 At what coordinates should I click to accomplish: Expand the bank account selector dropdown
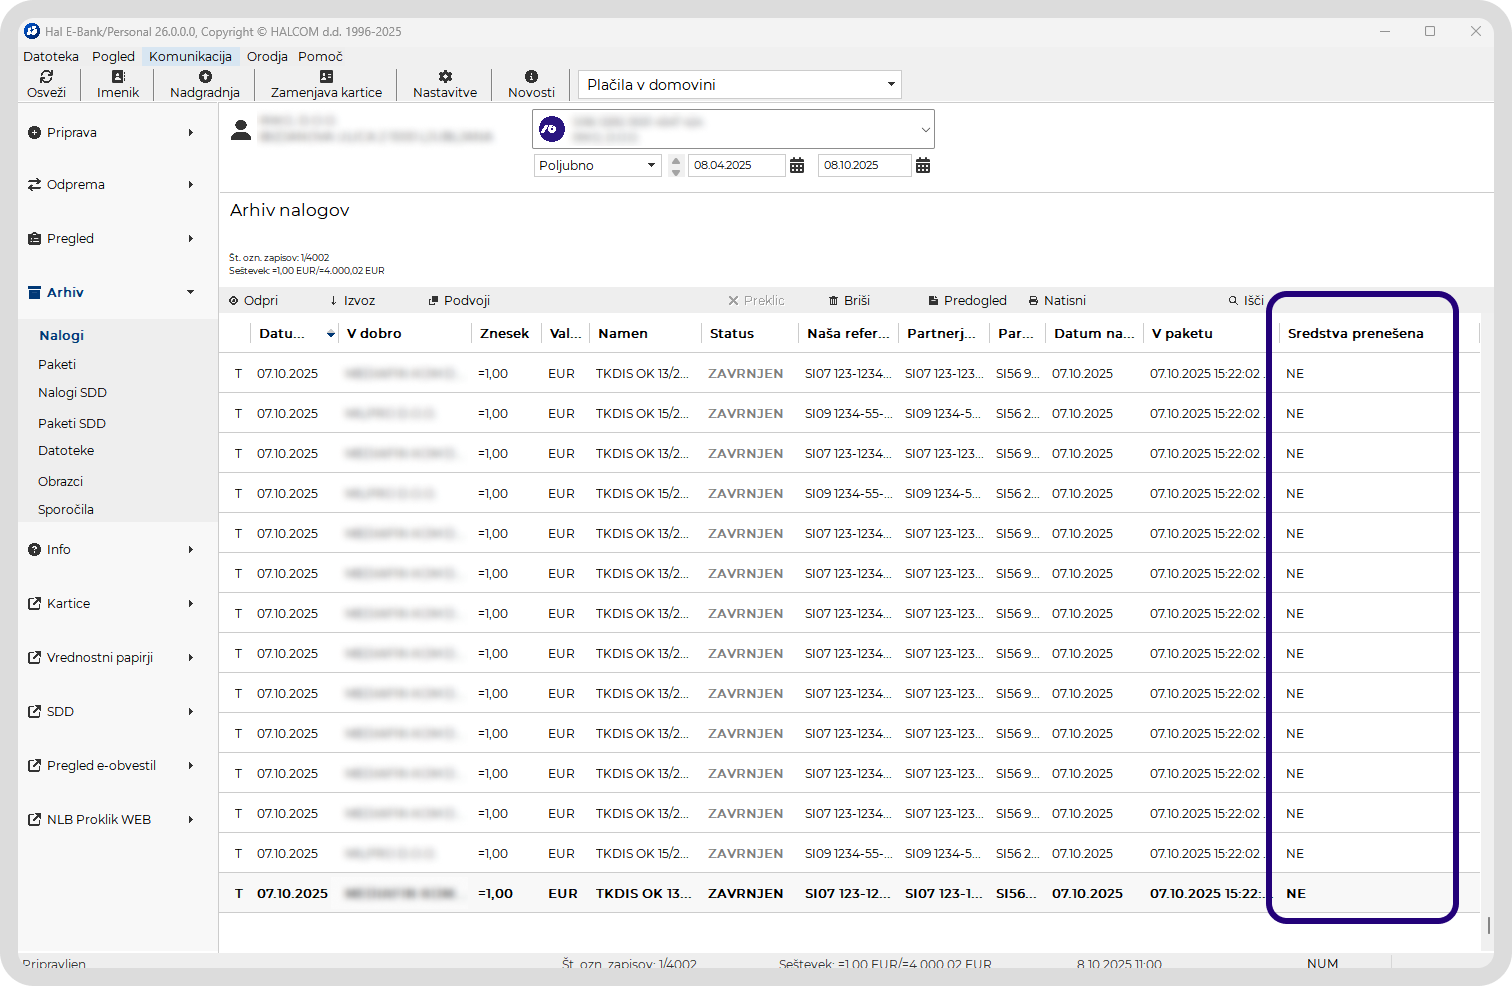coord(925,130)
